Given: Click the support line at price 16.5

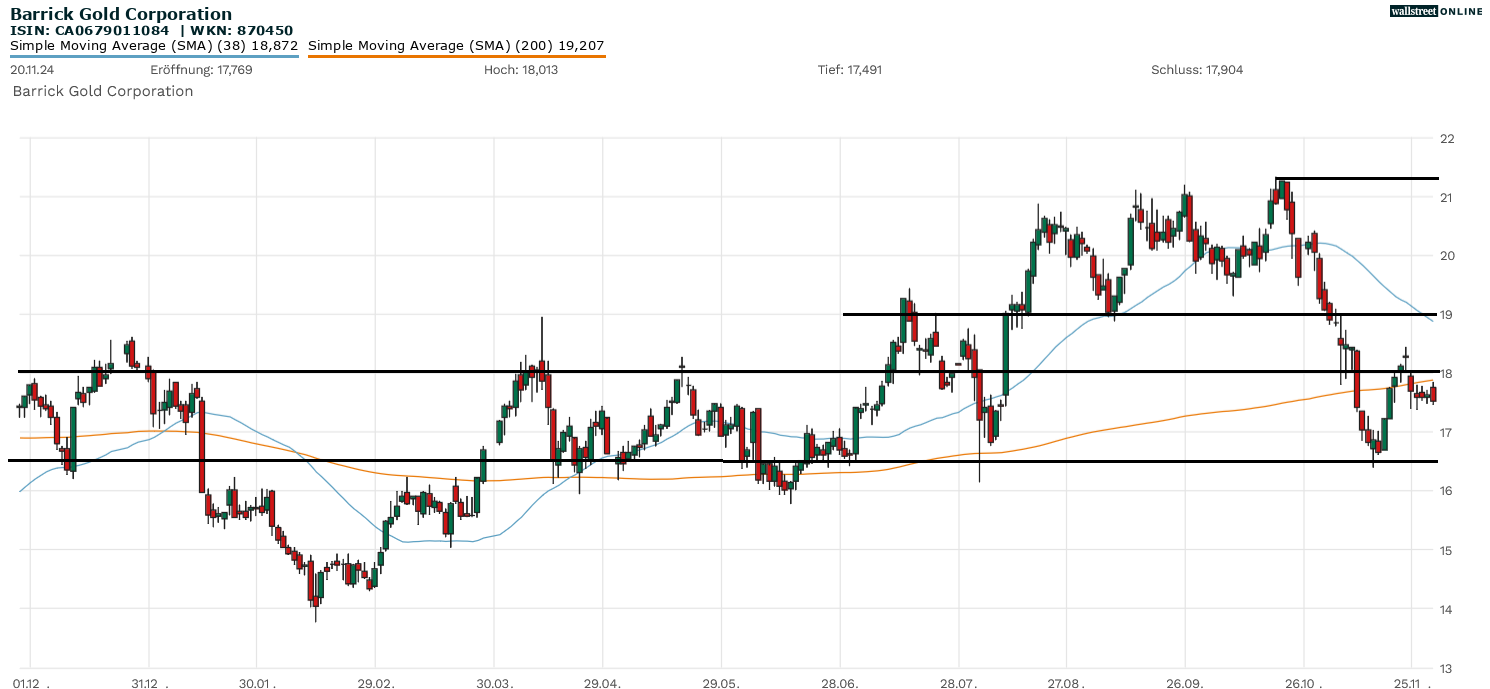Looking at the screenshot, I should pyautogui.click(x=723, y=461).
